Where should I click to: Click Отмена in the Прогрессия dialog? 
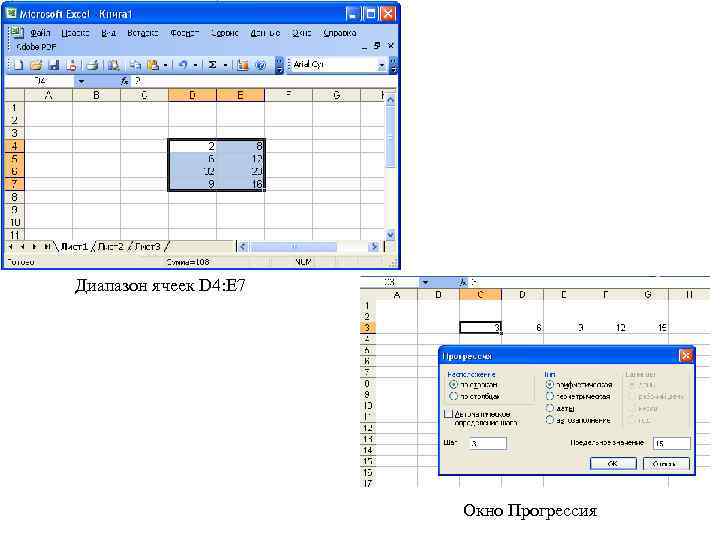pyautogui.click(x=666, y=464)
